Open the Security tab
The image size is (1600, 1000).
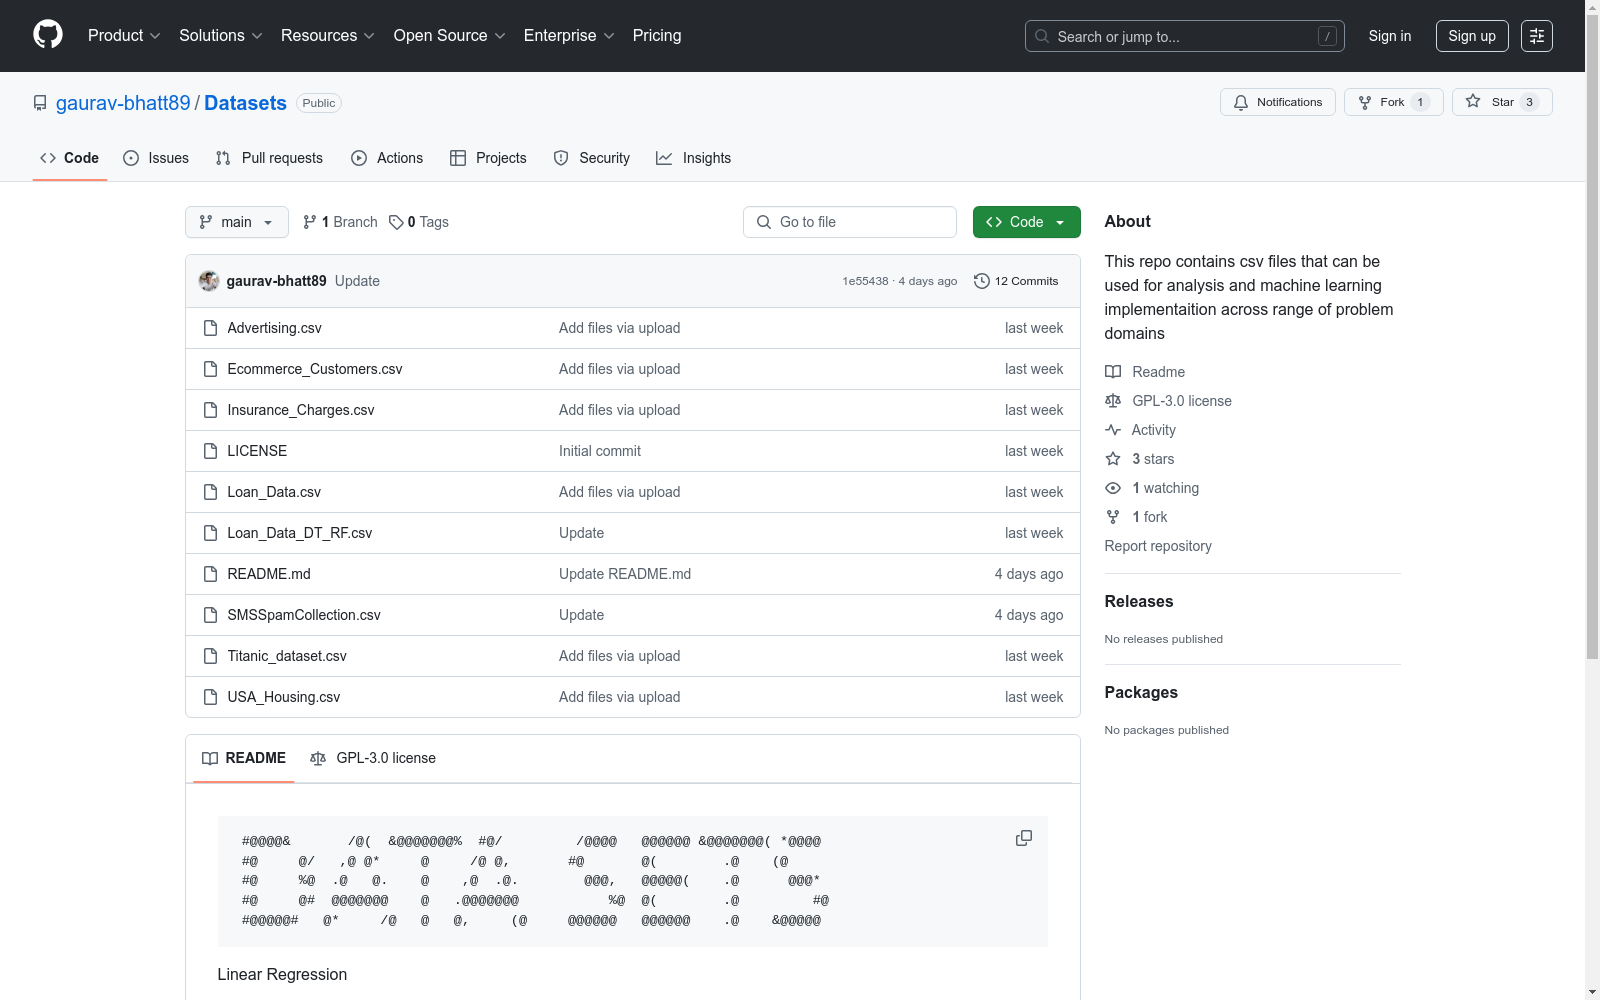coord(592,158)
